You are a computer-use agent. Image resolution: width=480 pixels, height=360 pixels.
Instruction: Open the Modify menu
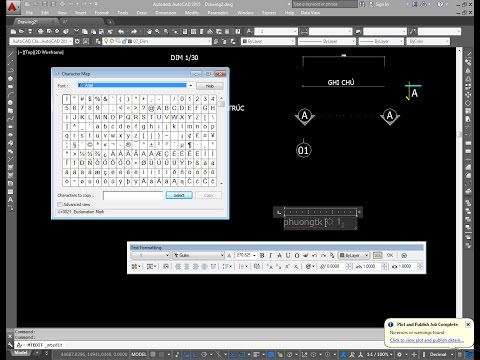click(192, 13)
